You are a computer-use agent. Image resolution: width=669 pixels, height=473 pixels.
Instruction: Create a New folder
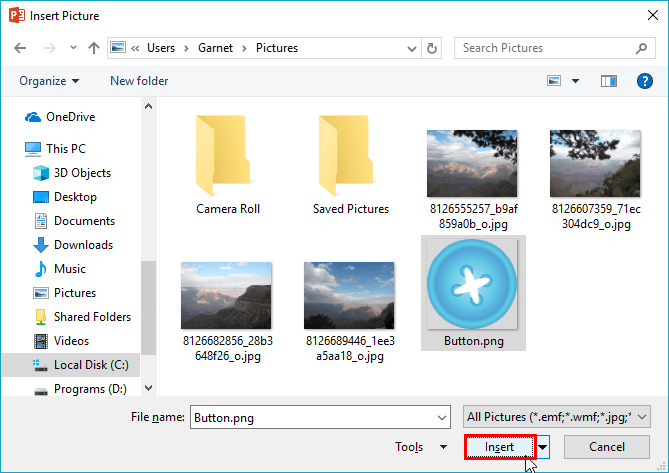click(x=139, y=81)
